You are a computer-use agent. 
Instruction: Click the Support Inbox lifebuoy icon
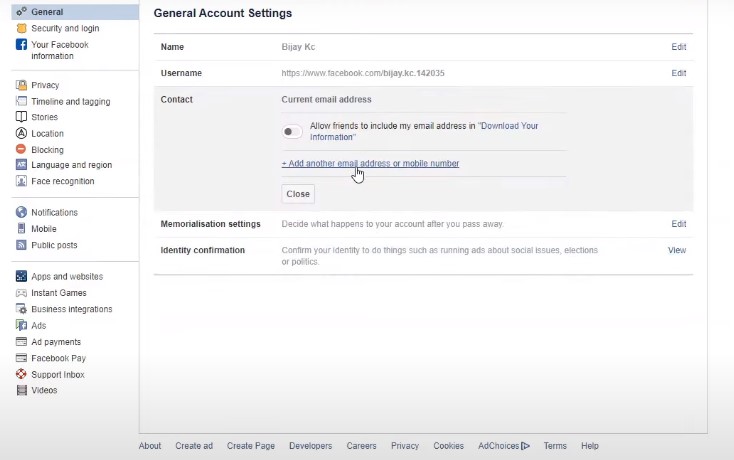22,374
